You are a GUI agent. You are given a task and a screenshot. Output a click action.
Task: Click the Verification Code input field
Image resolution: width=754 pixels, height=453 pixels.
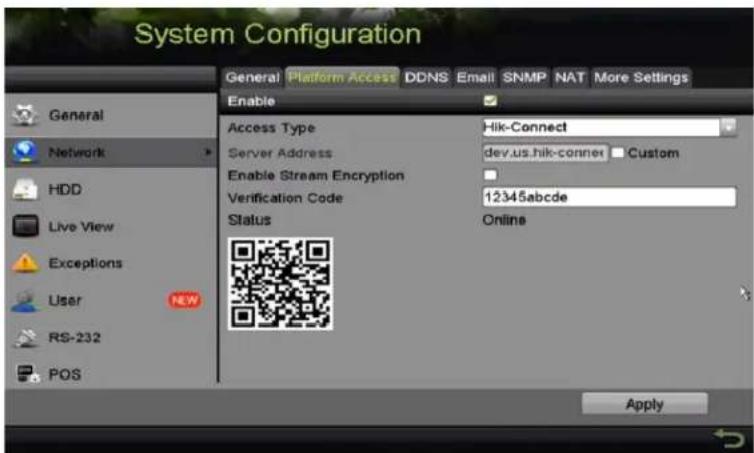[x=609, y=197]
